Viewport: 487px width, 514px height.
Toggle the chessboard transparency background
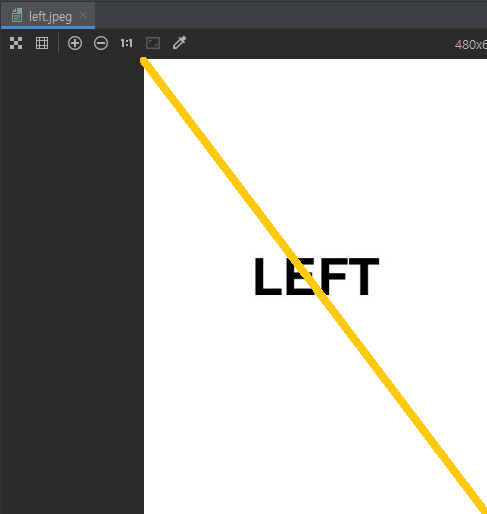(x=16, y=43)
